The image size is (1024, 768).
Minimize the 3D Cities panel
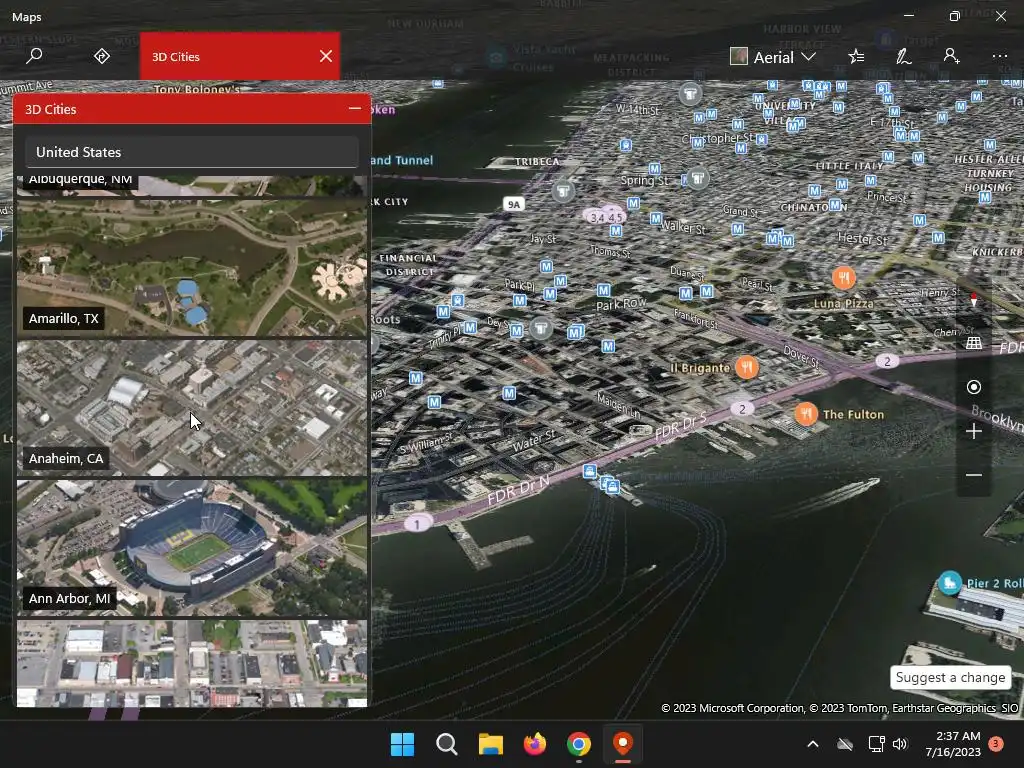coord(355,108)
